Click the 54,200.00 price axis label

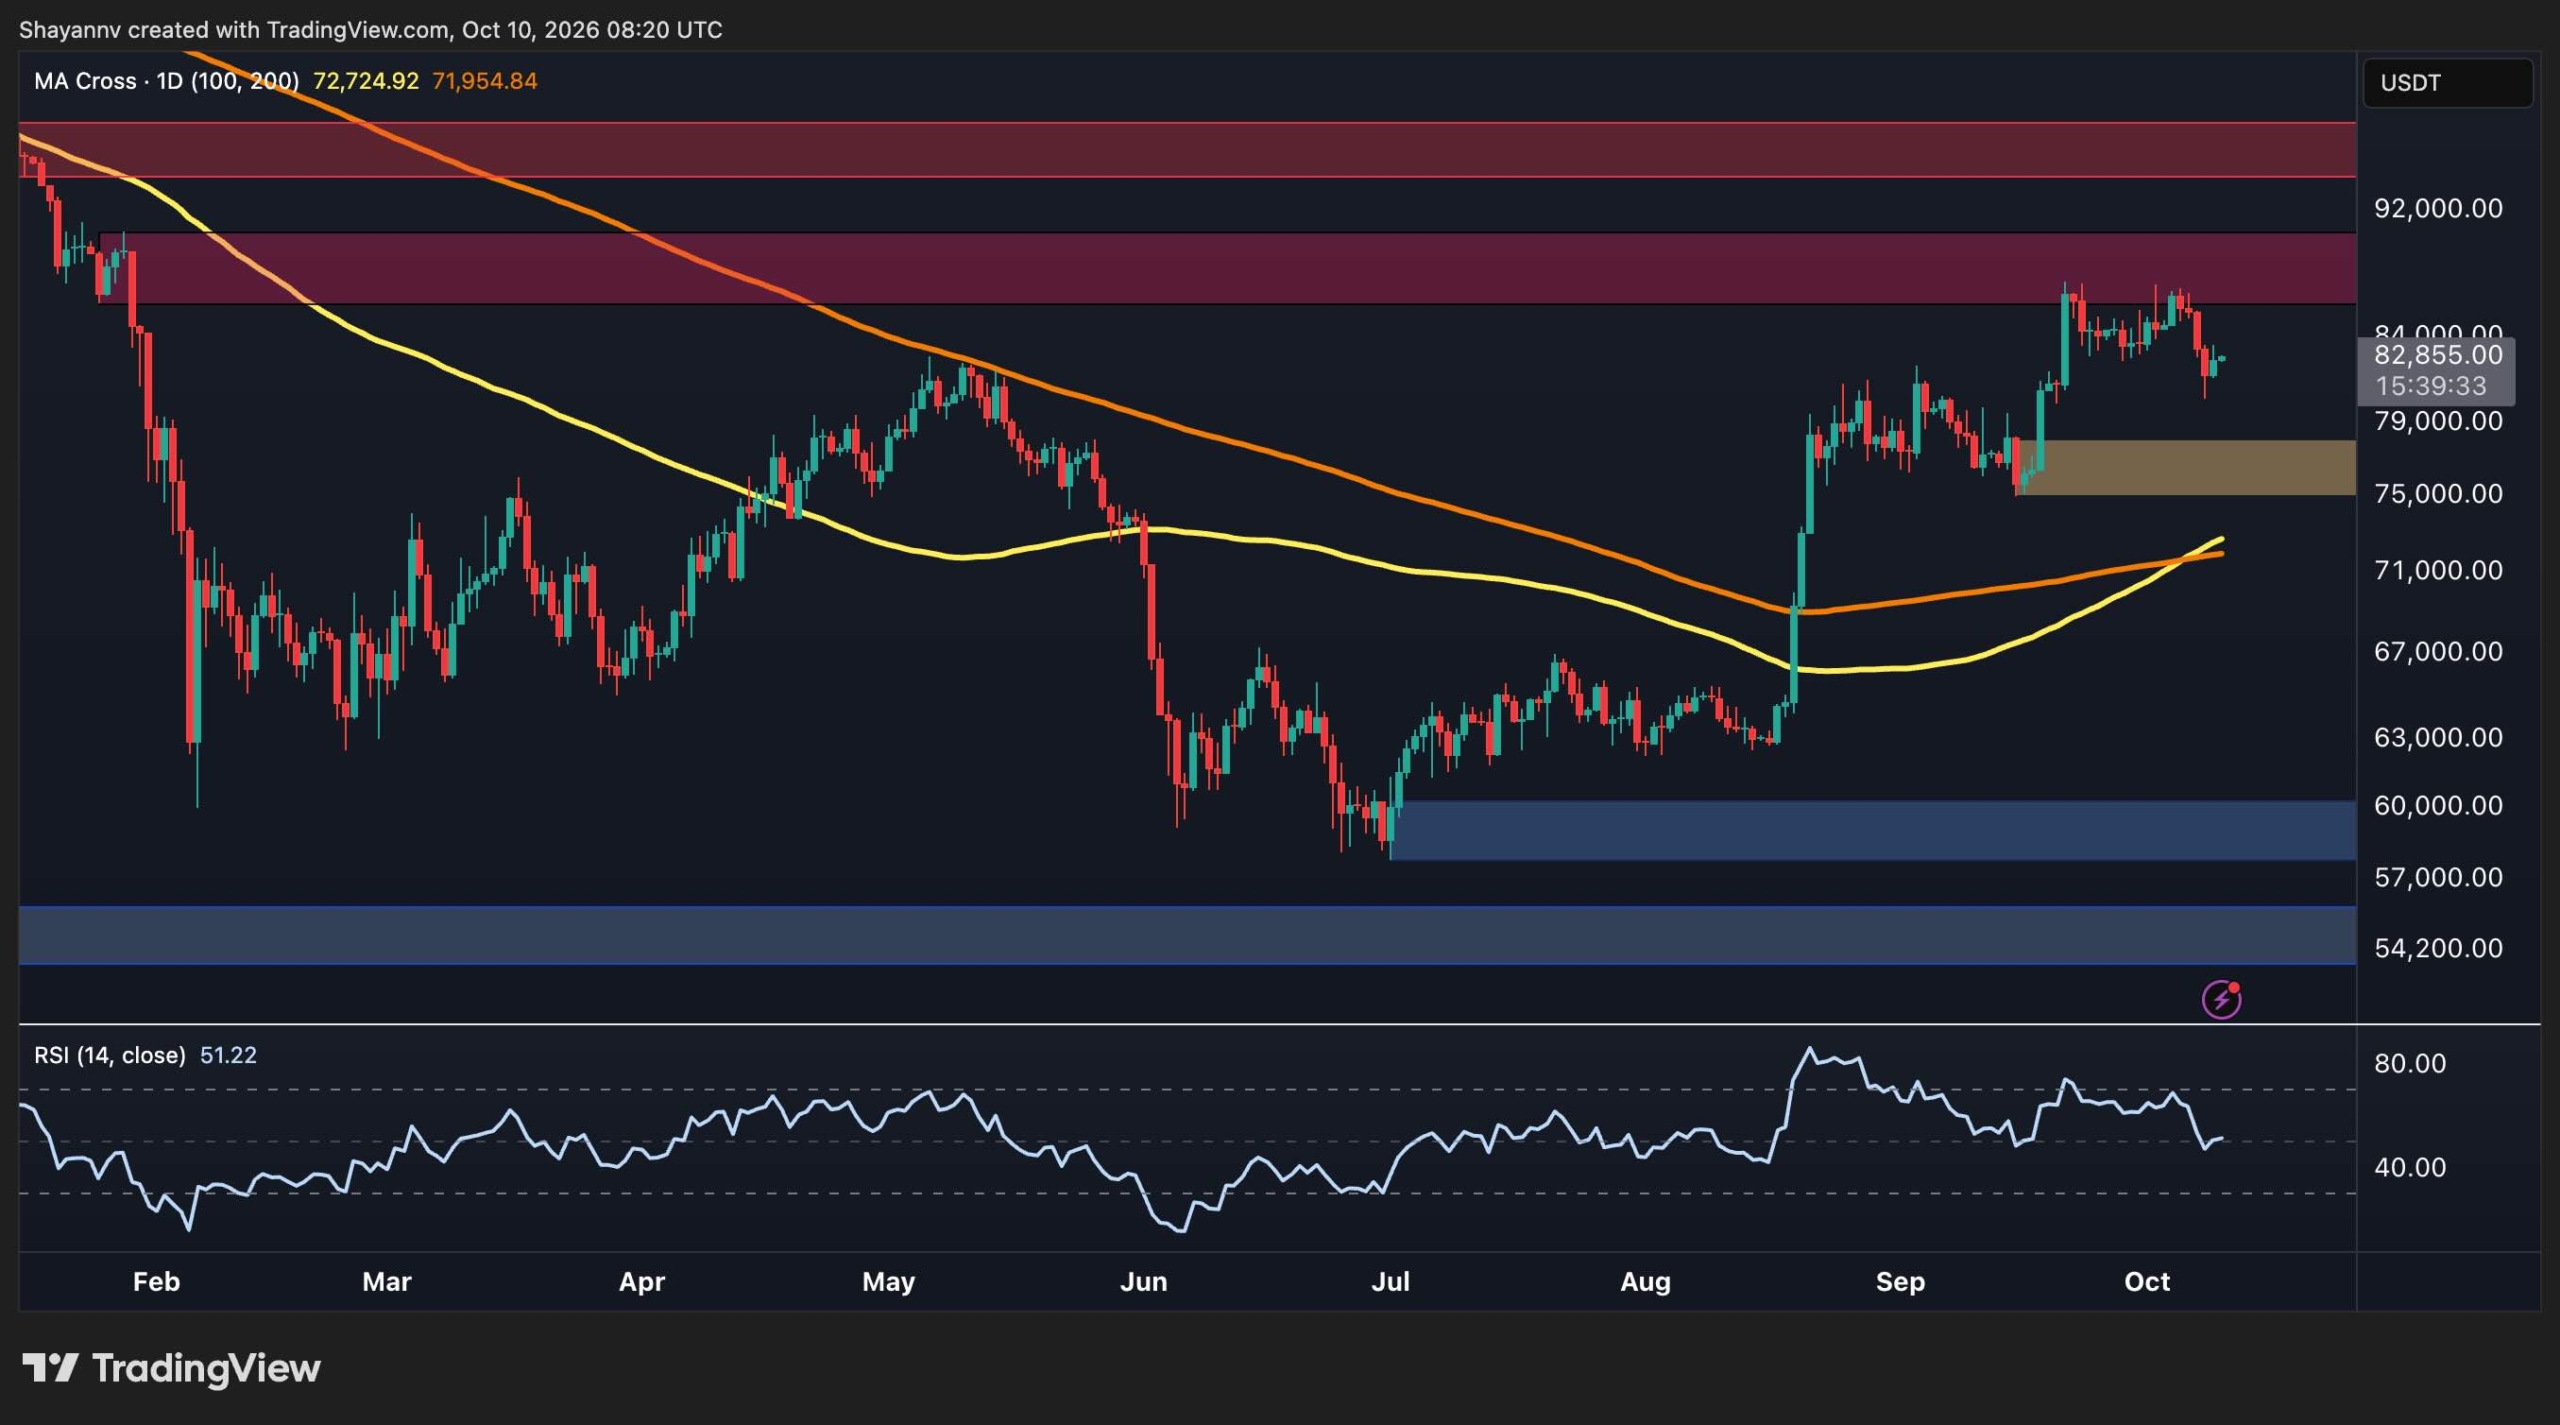(x=2438, y=948)
